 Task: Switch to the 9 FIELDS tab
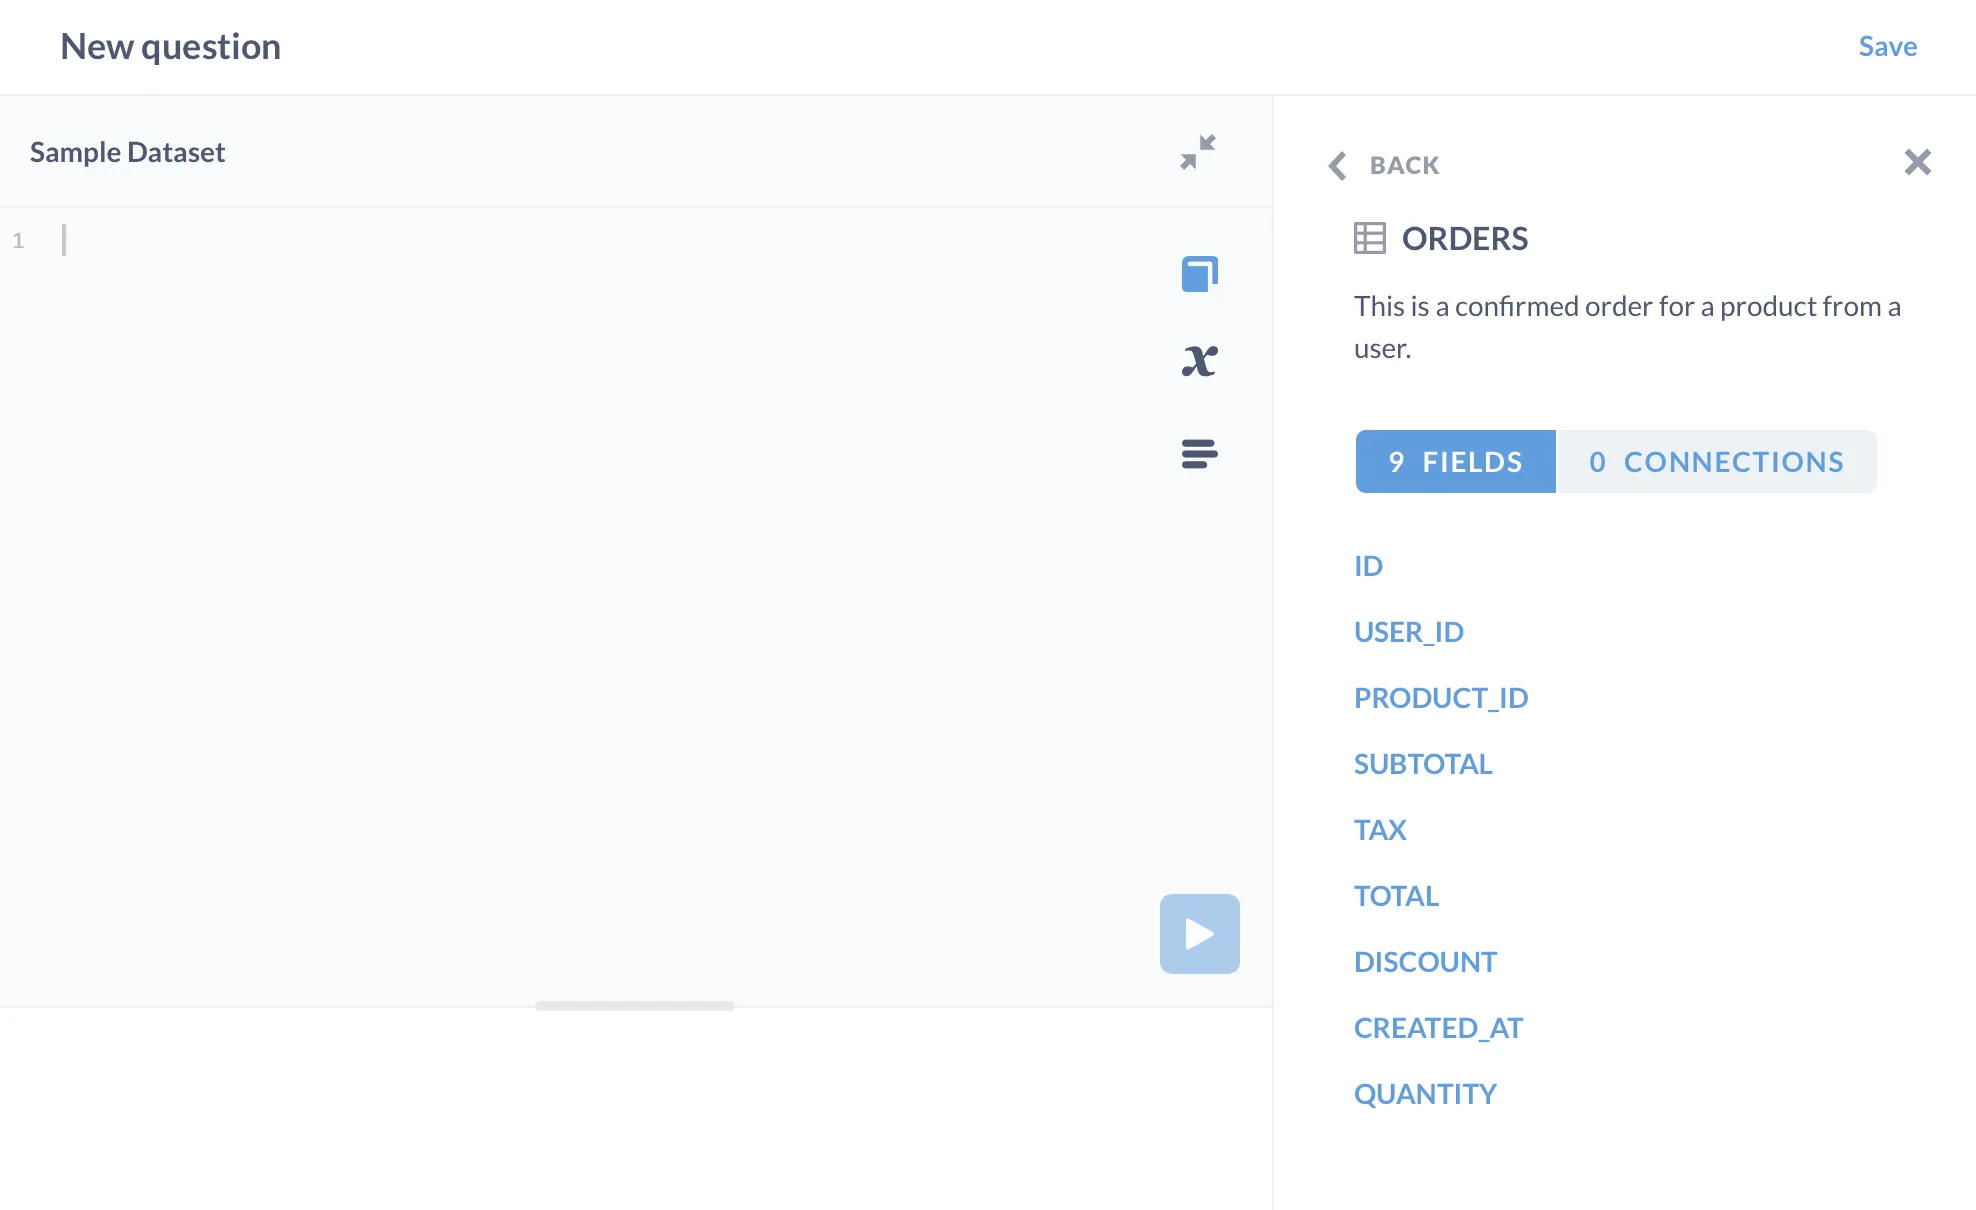(1455, 461)
